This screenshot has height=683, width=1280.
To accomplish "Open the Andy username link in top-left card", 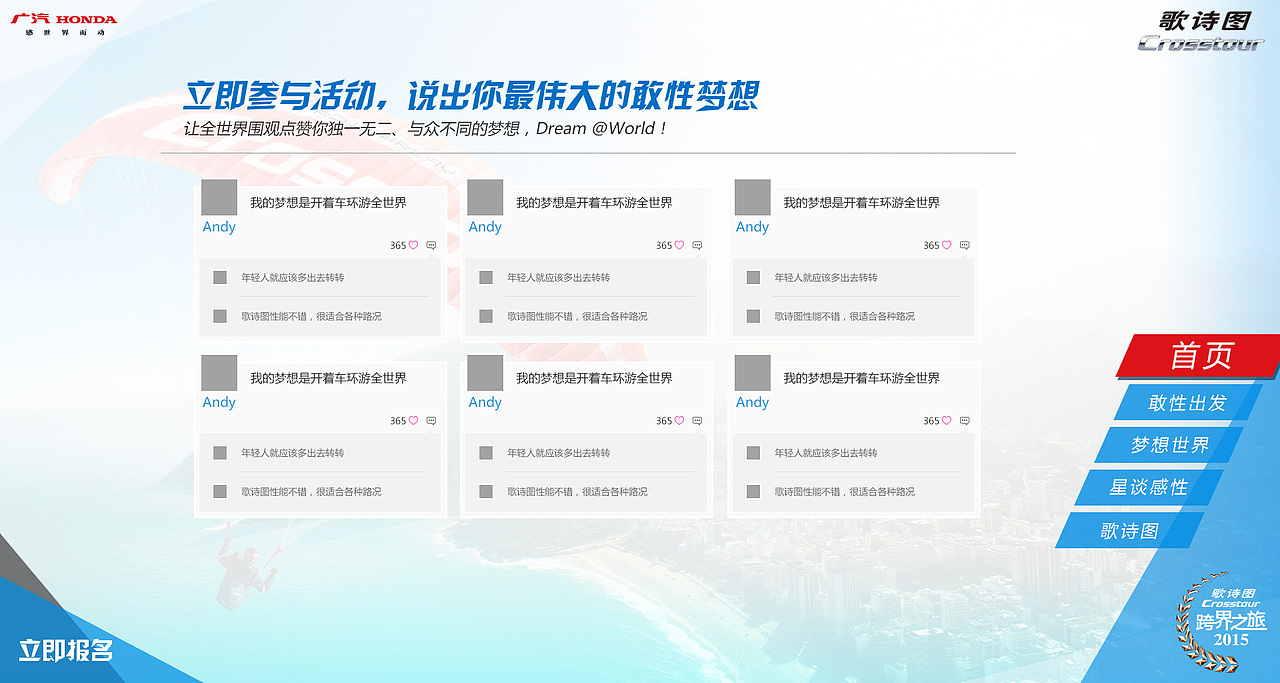I will 219,227.
